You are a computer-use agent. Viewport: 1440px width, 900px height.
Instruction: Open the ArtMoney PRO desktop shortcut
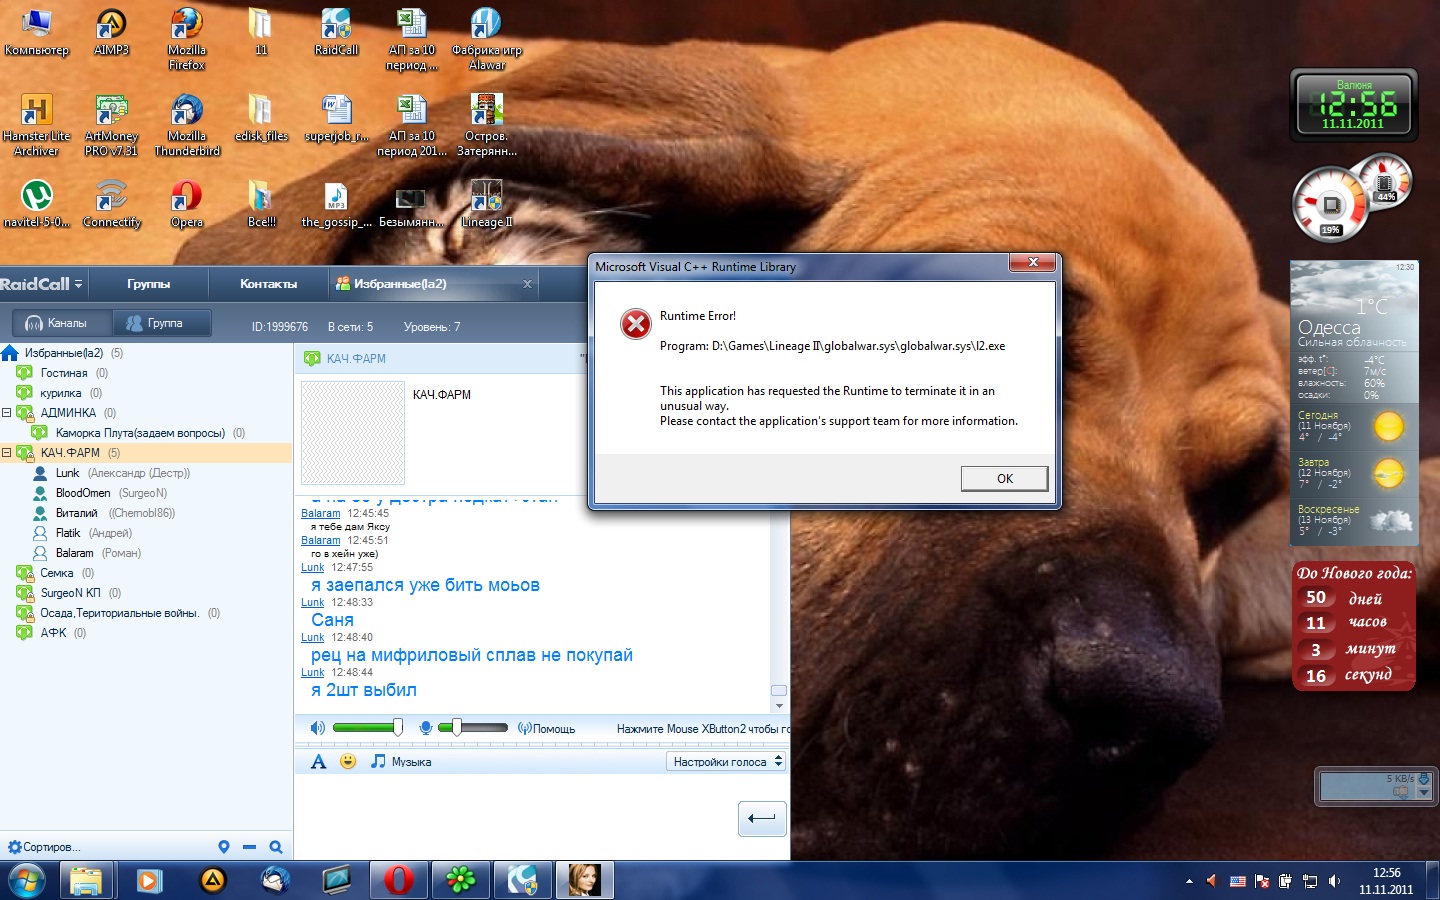point(111,125)
